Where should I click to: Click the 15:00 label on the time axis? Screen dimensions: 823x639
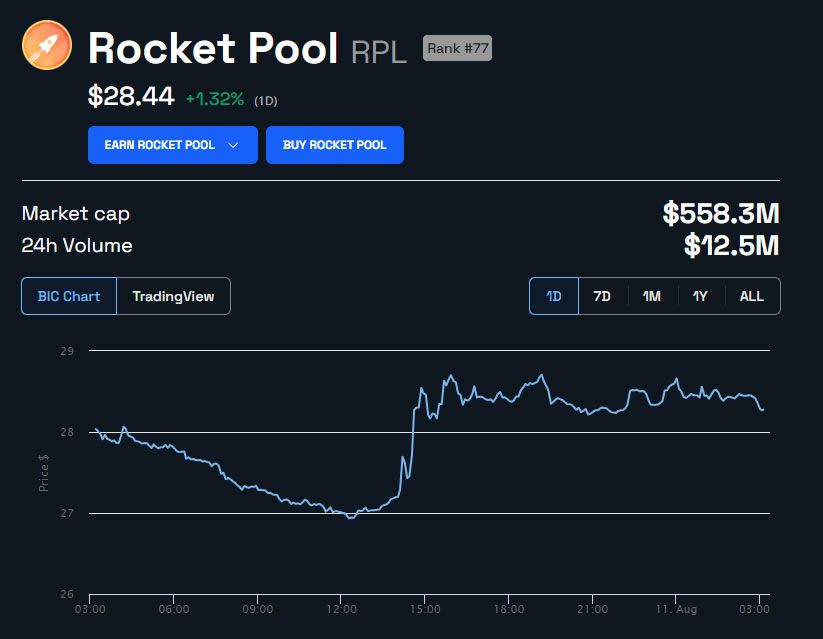coord(425,608)
